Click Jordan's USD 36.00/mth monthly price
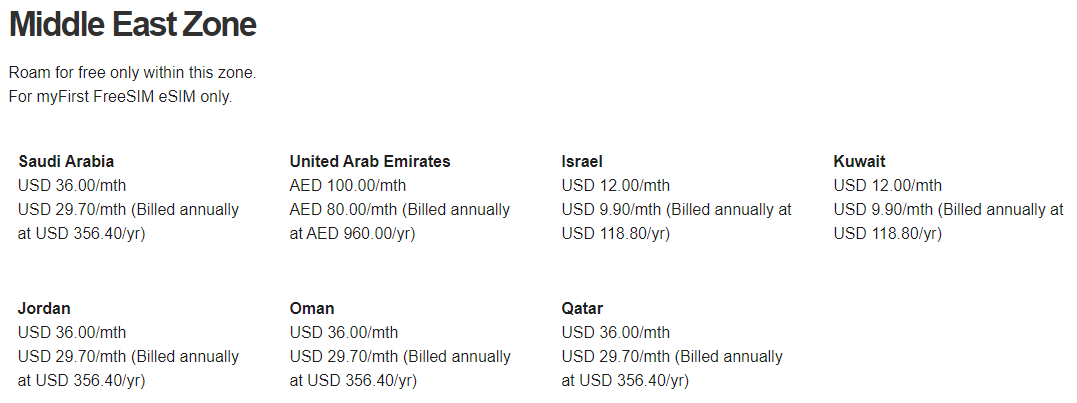 coord(72,332)
